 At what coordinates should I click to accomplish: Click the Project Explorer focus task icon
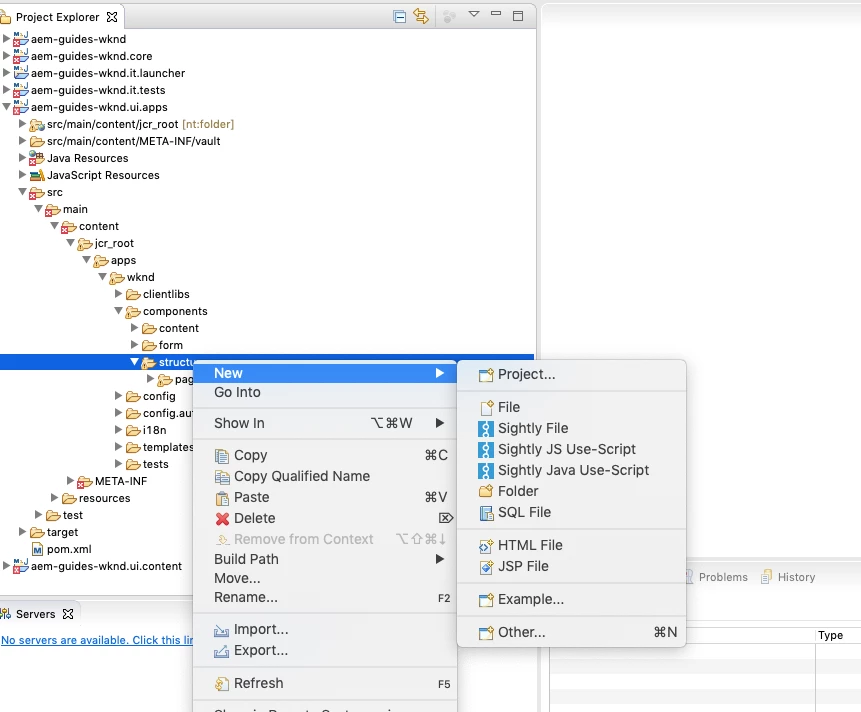[x=449, y=17]
